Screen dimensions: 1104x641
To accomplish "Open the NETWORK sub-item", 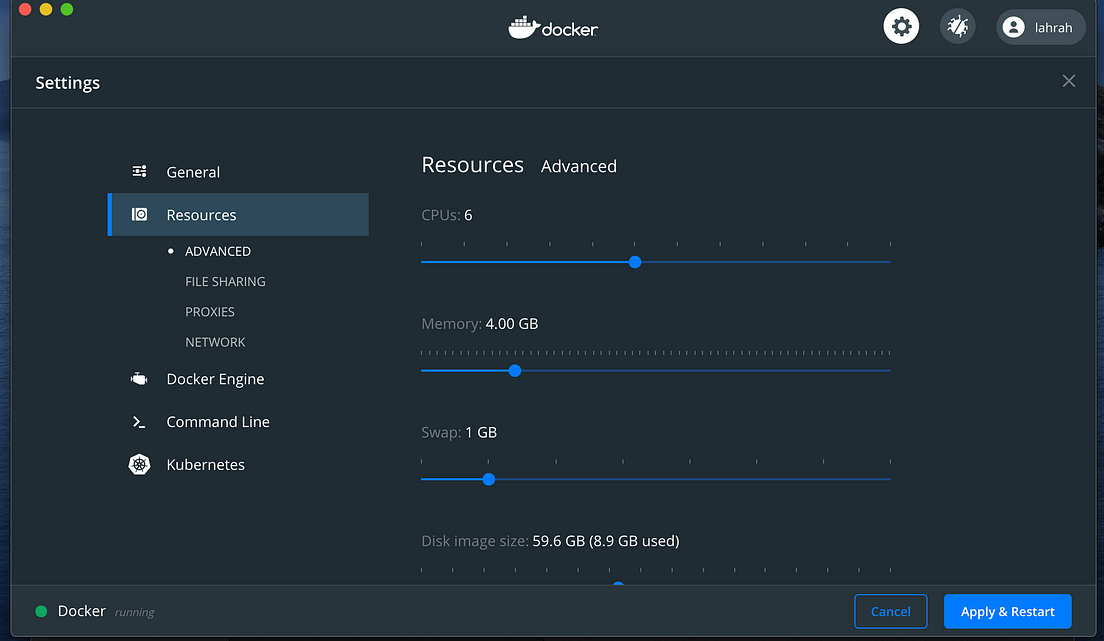I will 215,342.
